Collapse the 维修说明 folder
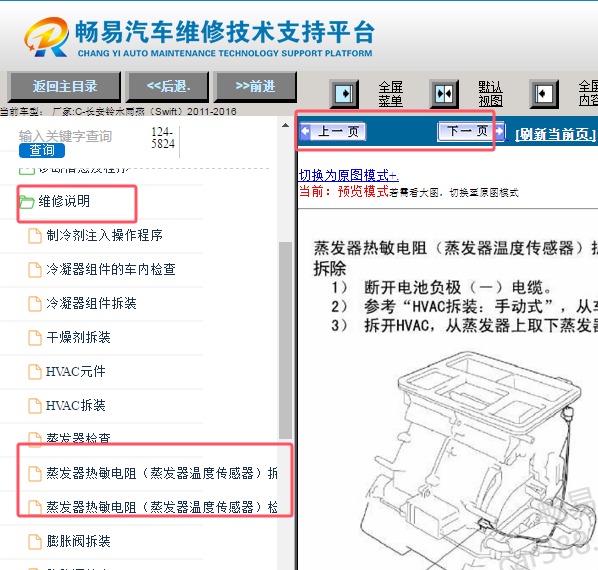 pos(64,201)
